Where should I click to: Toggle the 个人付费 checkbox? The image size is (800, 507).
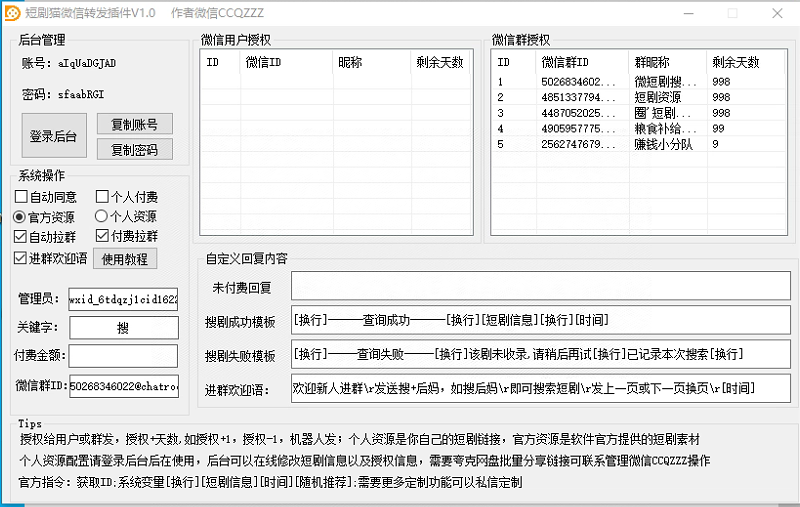pyautogui.click(x=102, y=197)
